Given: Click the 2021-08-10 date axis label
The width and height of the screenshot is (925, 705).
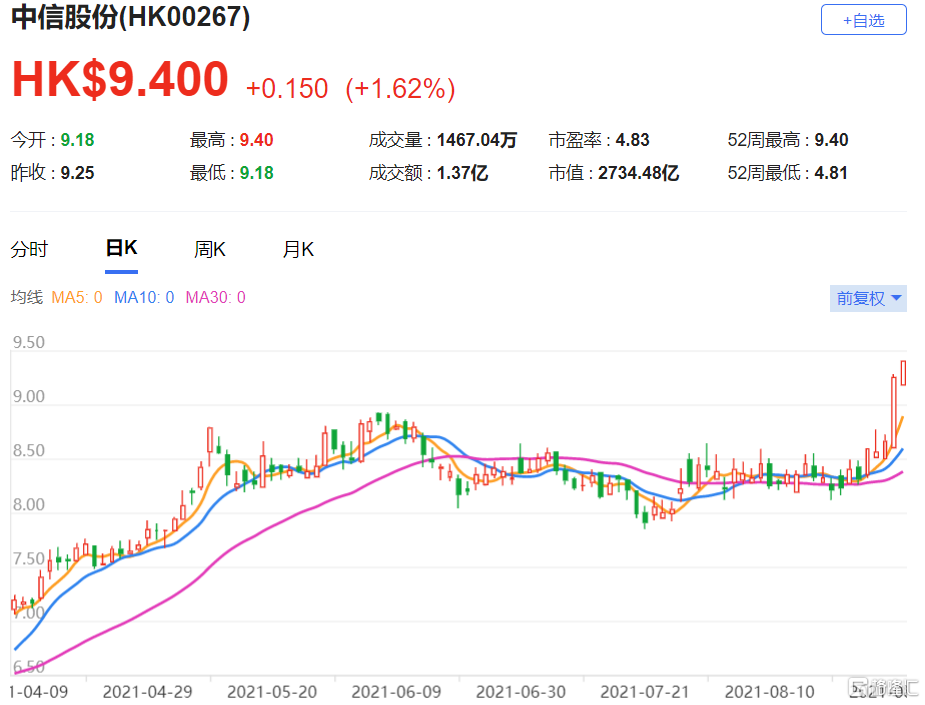Looking at the screenshot, I should coord(769,691).
